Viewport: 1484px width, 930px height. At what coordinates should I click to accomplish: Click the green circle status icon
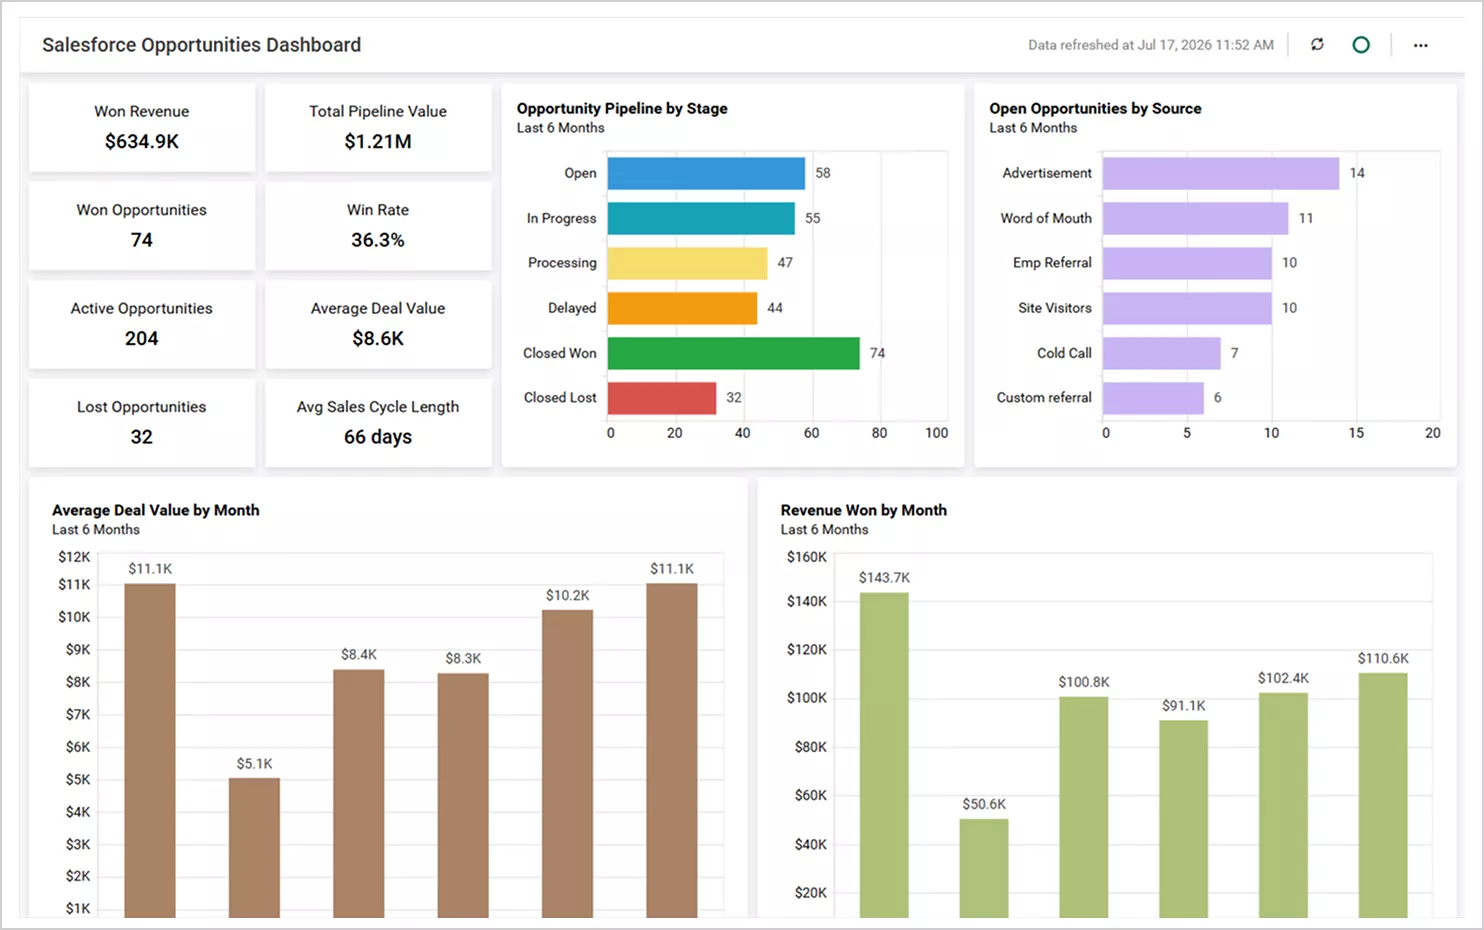(1361, 45)
